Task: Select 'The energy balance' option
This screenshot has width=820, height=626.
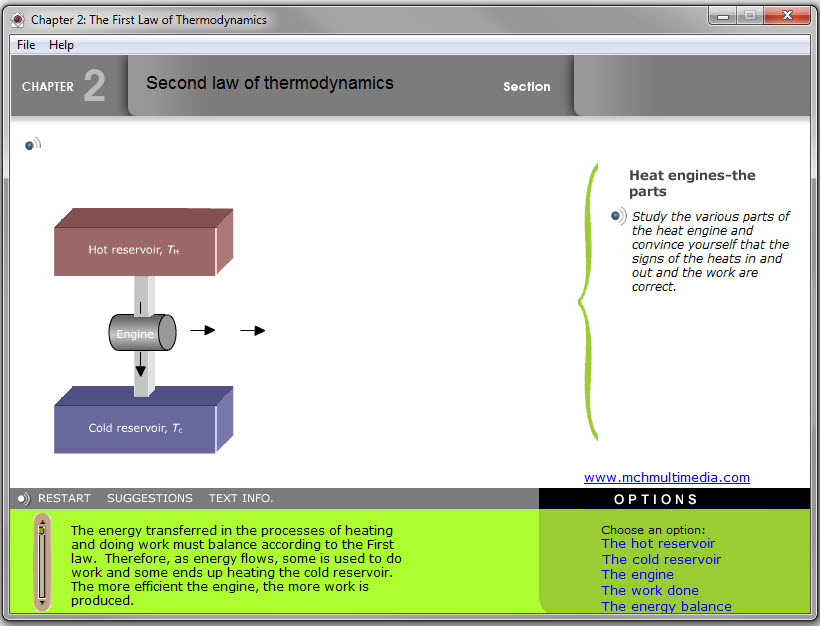Action: point(666,606)
